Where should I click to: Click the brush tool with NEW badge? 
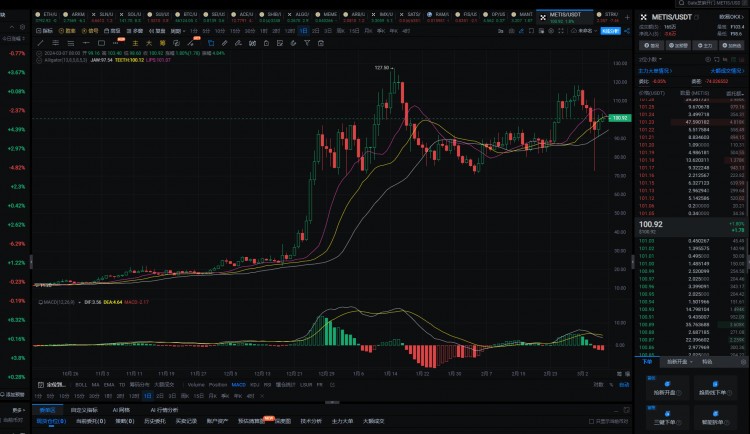[191, 43]
